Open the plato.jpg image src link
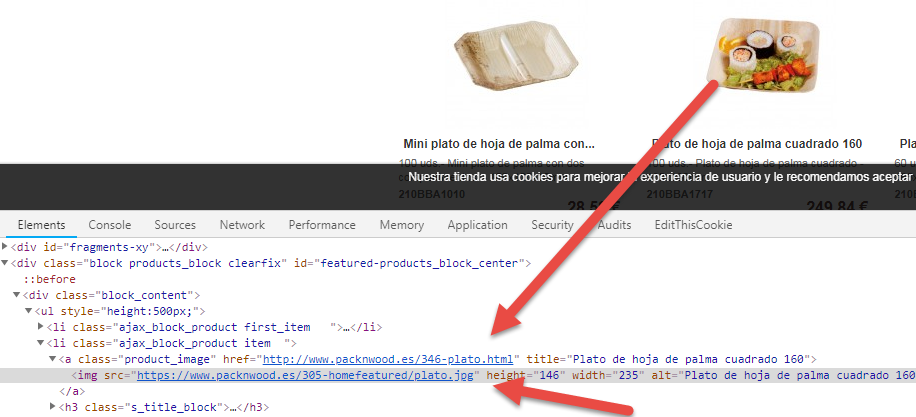 [305, 375]
